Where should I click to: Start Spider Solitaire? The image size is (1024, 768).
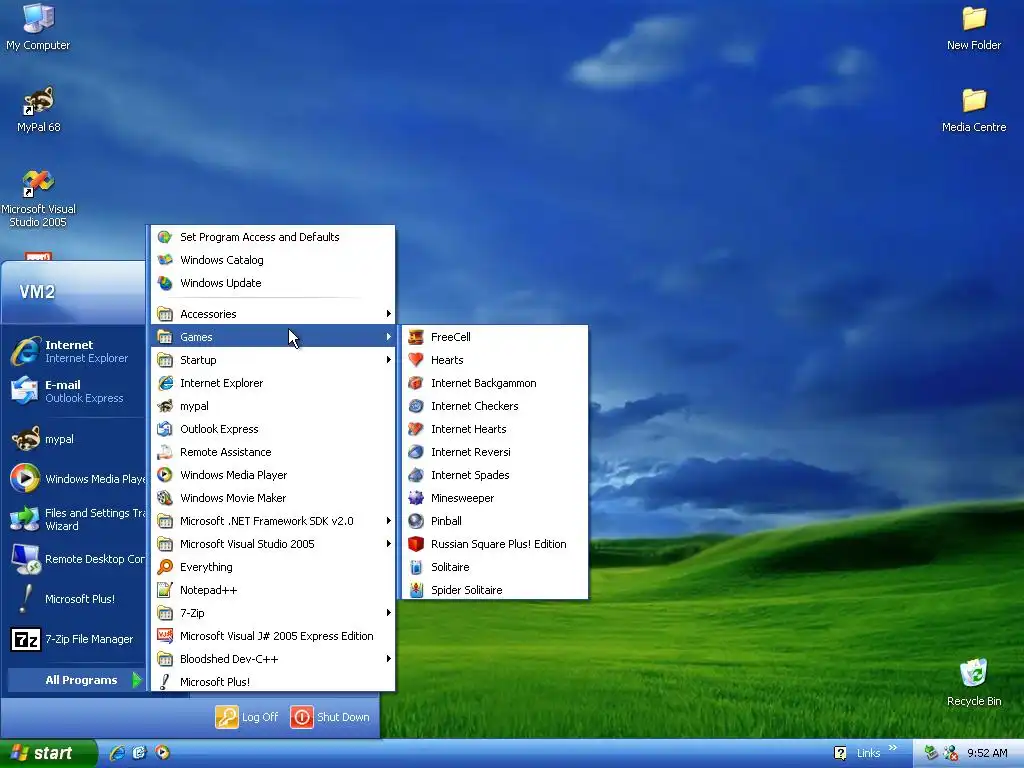494,590
